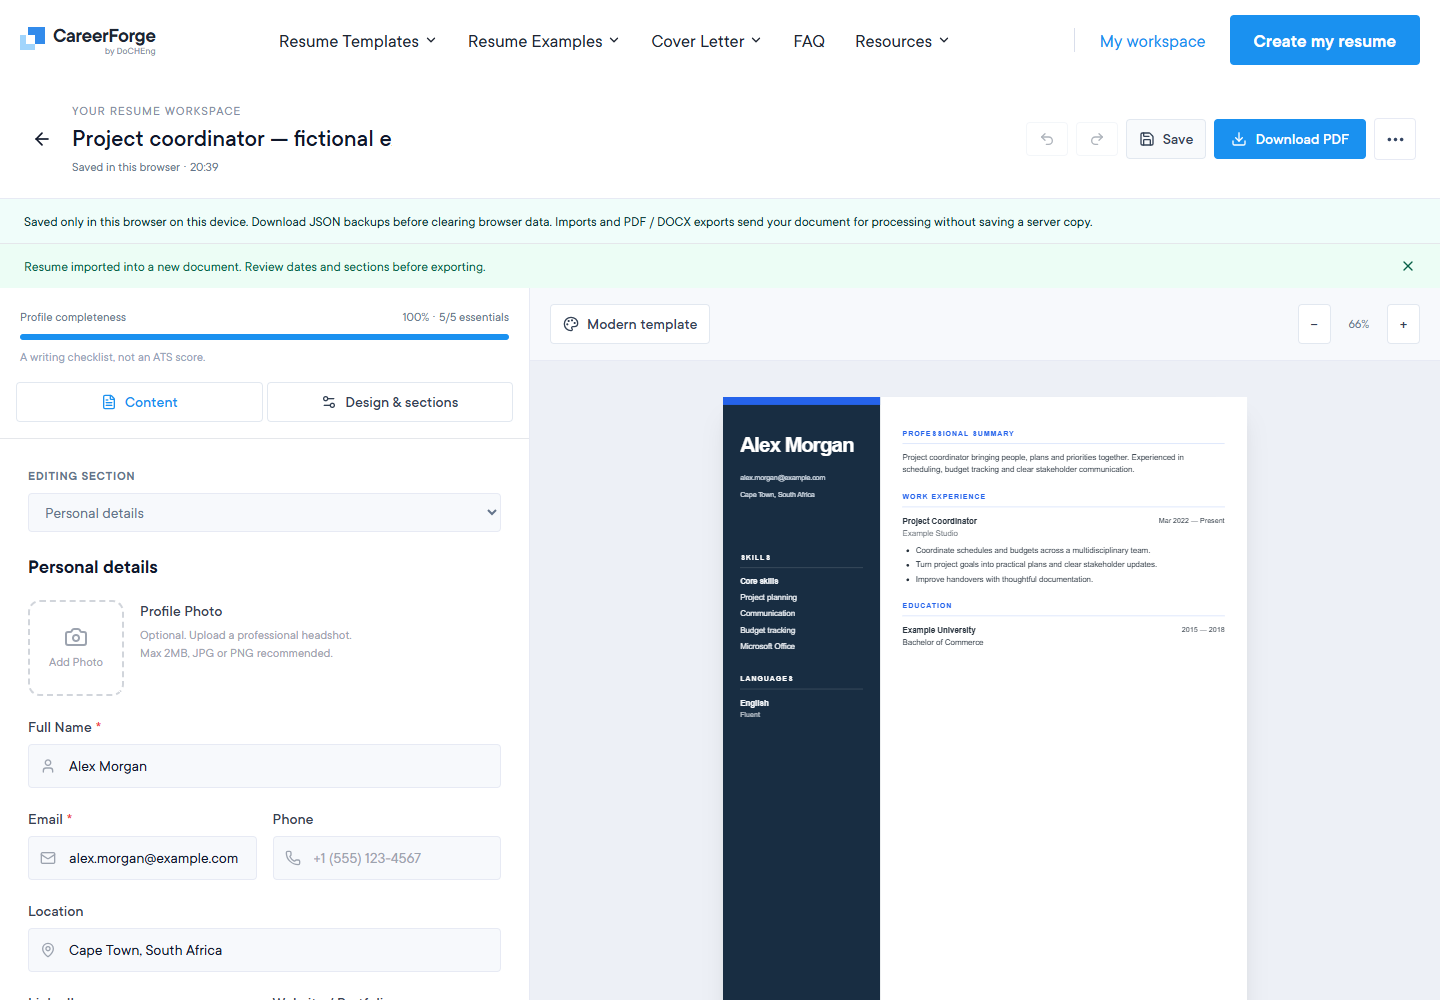Dismiss the resume imported notification
The image size is (1440, 1000).
click(1408, 266)
